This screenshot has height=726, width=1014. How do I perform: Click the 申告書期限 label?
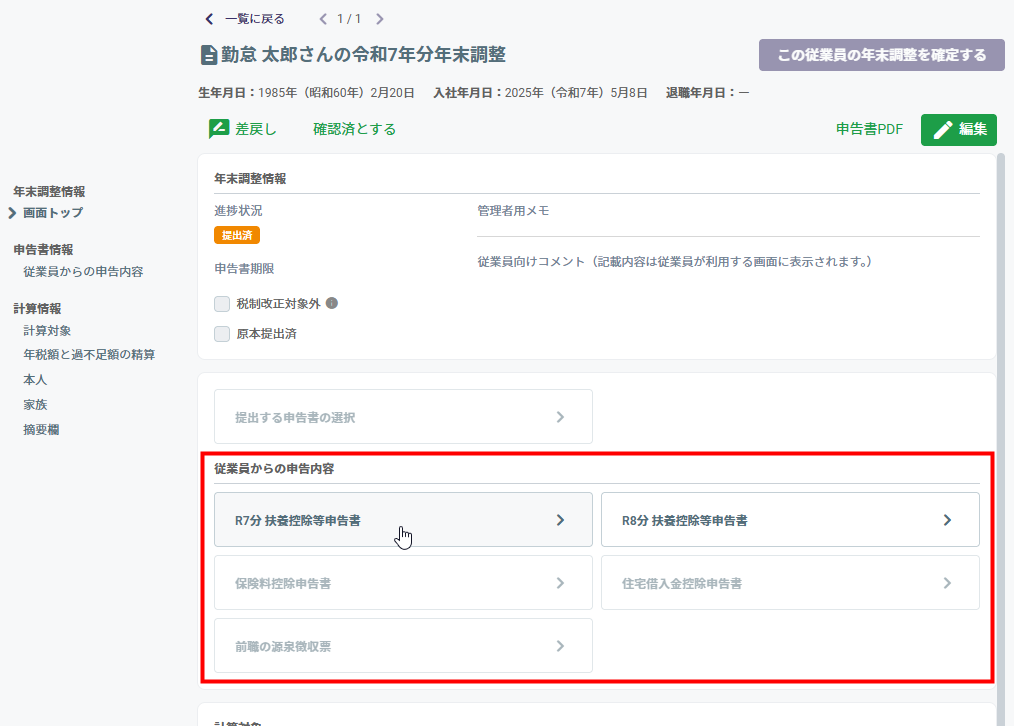click(x=244, y=268)
